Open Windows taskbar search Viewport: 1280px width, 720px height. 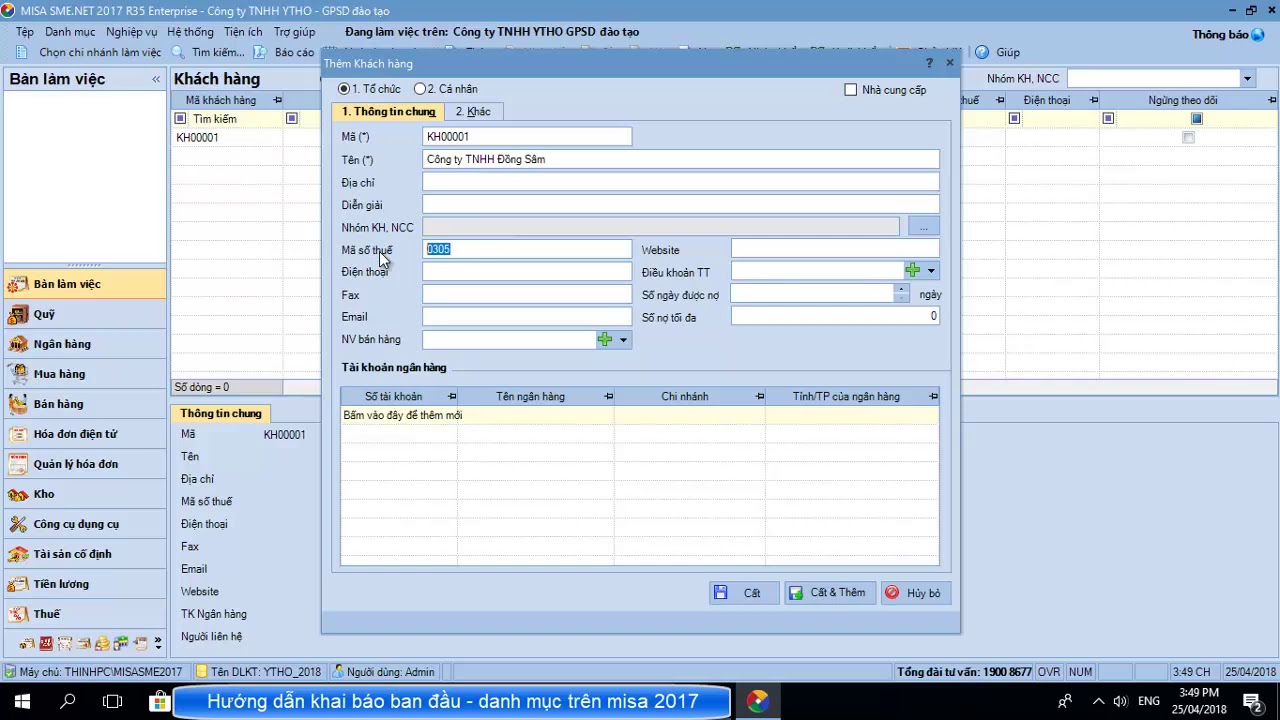tap(68, 701)
